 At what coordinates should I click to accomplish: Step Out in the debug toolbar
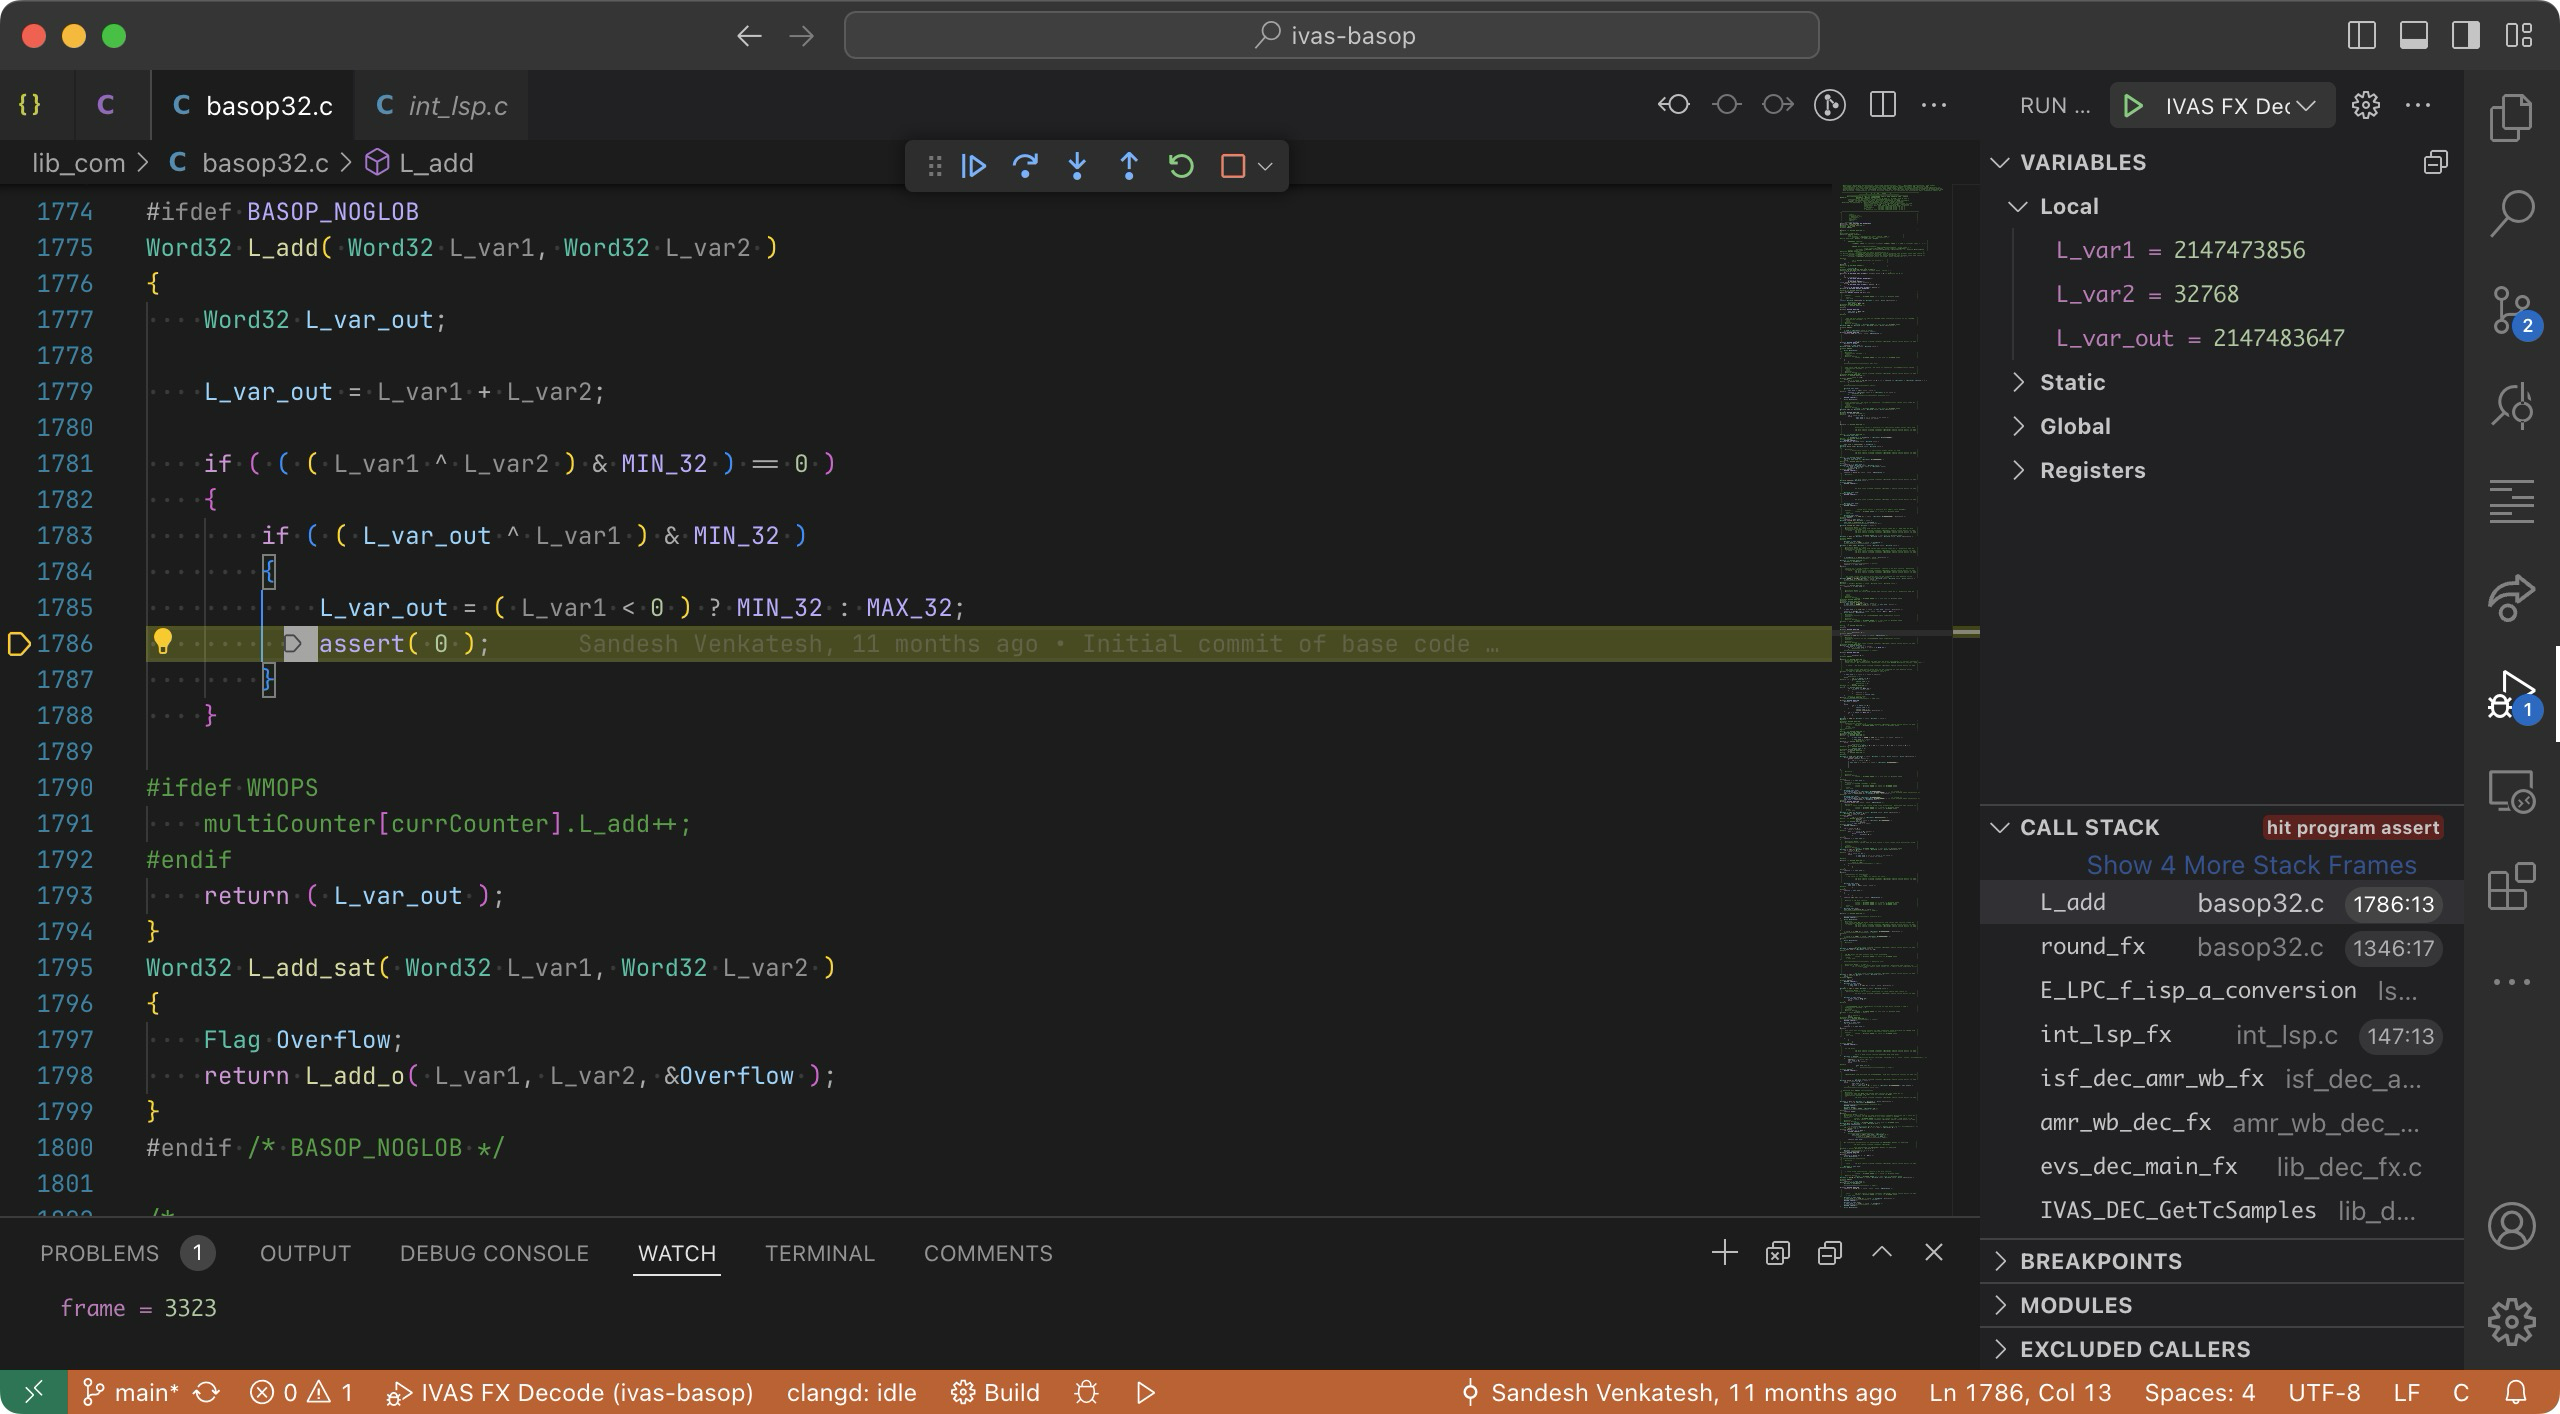coord(1129,166)
